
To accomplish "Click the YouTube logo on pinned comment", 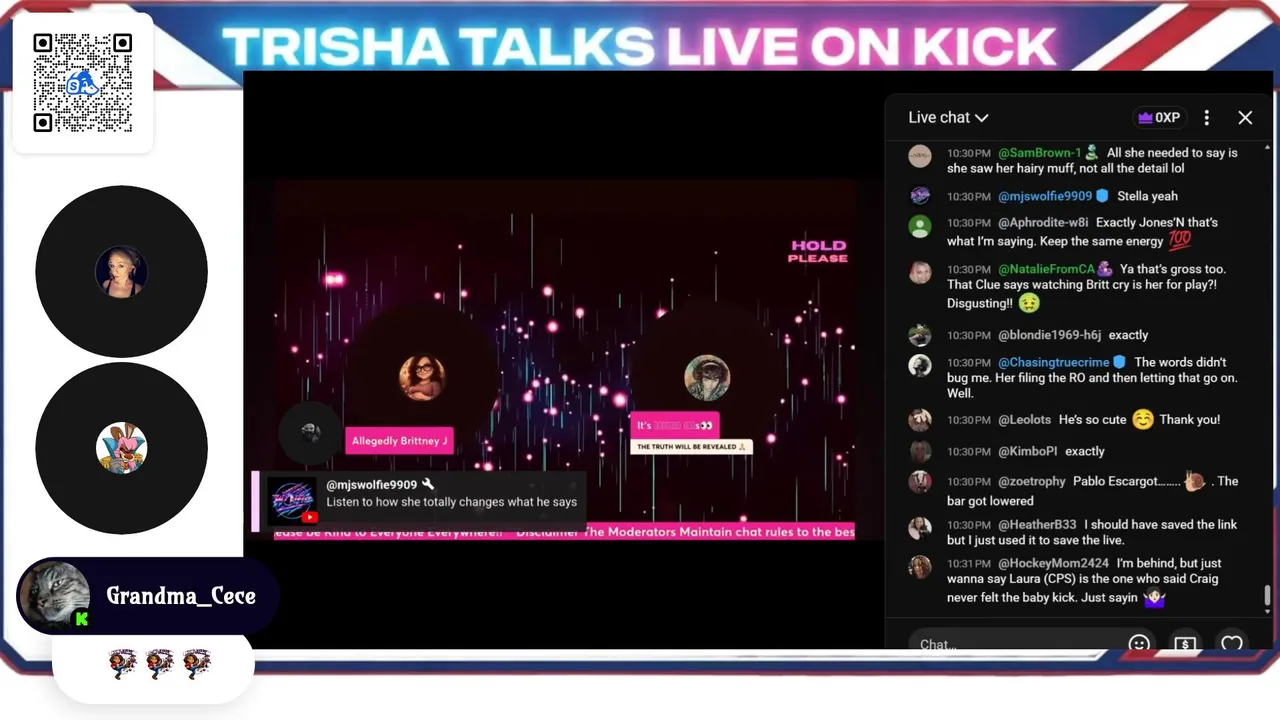I will click(x=310, y=517).
